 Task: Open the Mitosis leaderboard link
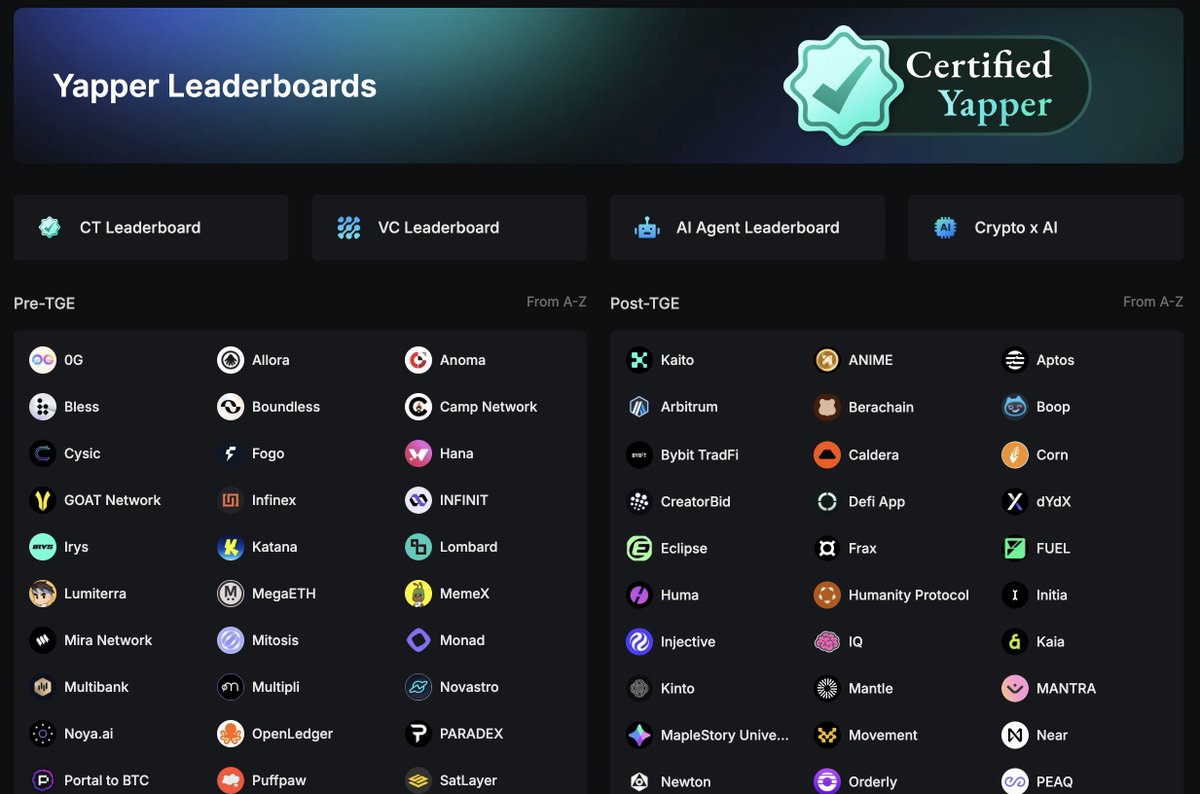coord(258,640)
